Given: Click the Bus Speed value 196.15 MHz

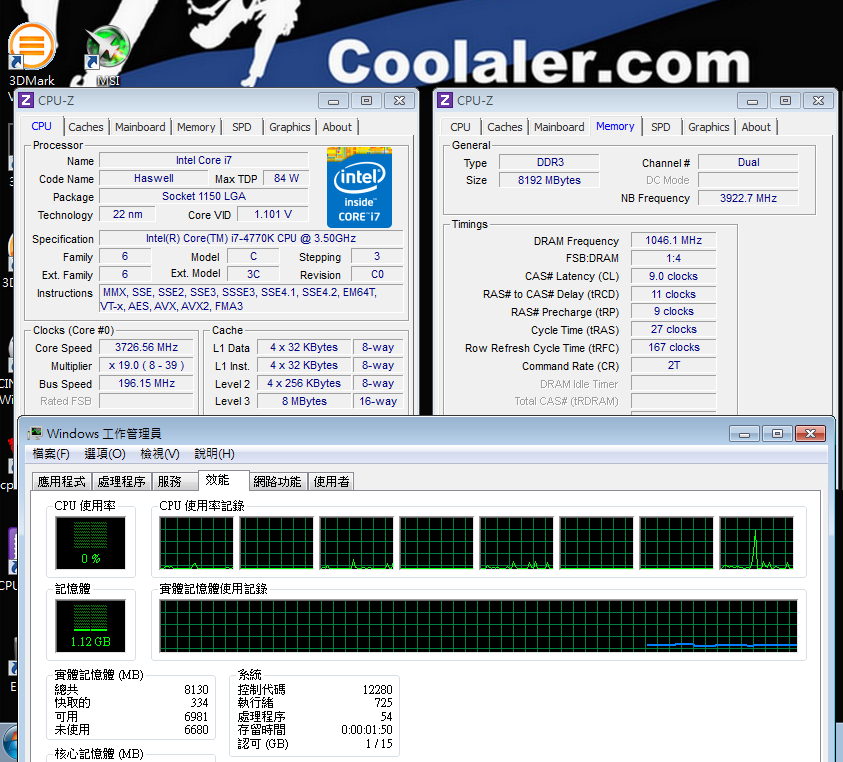Looking at the screenshot, I should 146,383.
